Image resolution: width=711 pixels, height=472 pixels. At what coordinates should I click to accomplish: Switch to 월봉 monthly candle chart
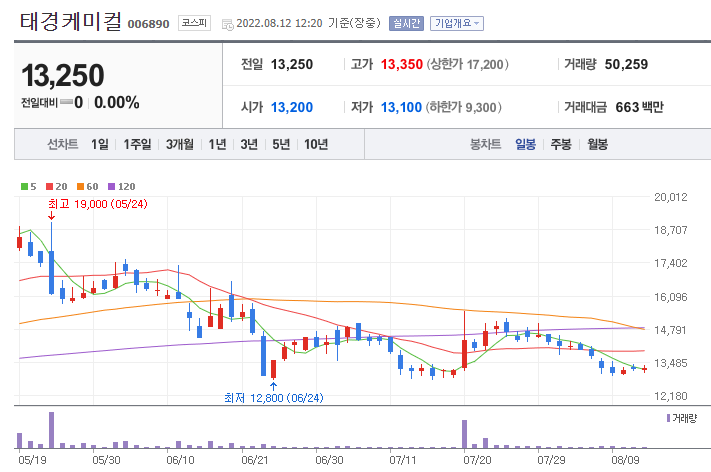point(597,144)
